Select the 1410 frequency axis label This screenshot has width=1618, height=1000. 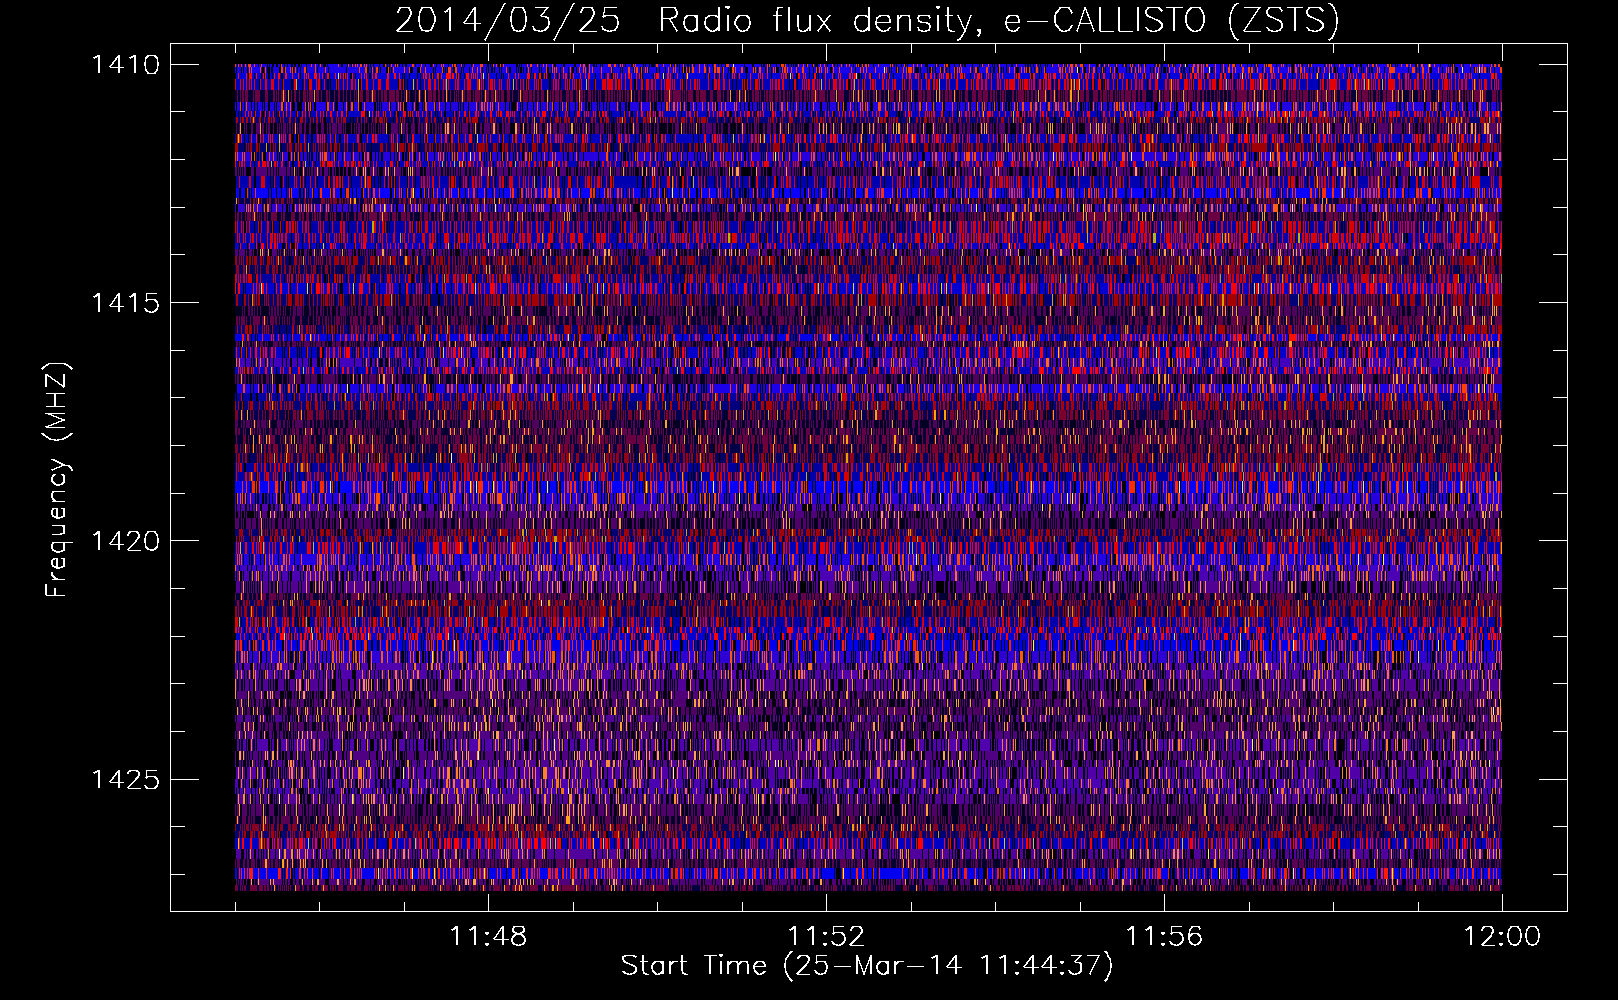pos(125,65)
